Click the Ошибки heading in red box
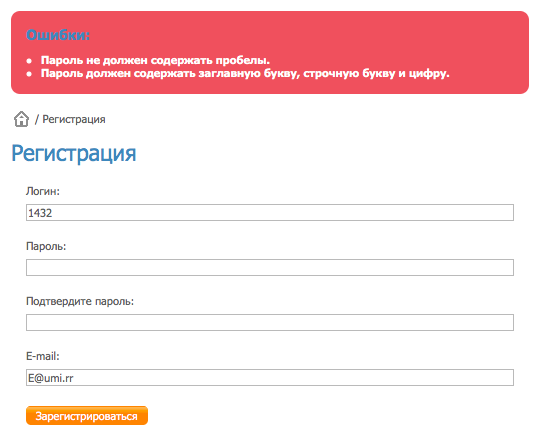The width and height of the screenshot is (537, 439). point(58,35)
